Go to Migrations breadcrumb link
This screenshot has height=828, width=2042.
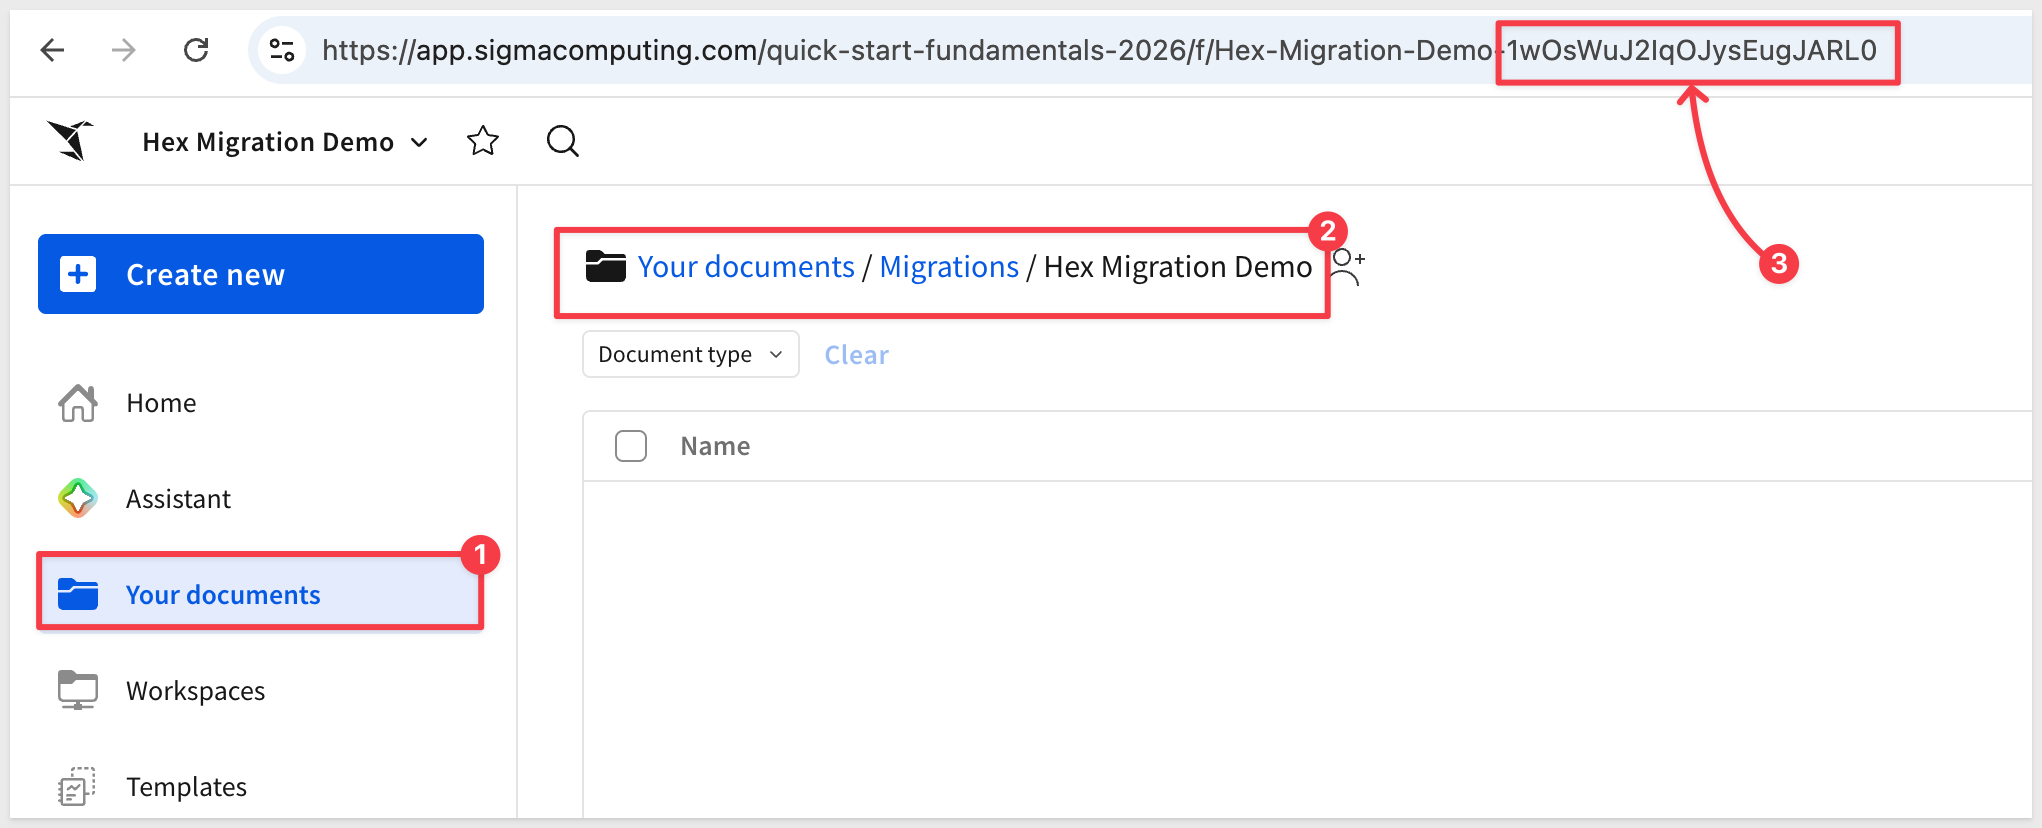tap(949, 267)
